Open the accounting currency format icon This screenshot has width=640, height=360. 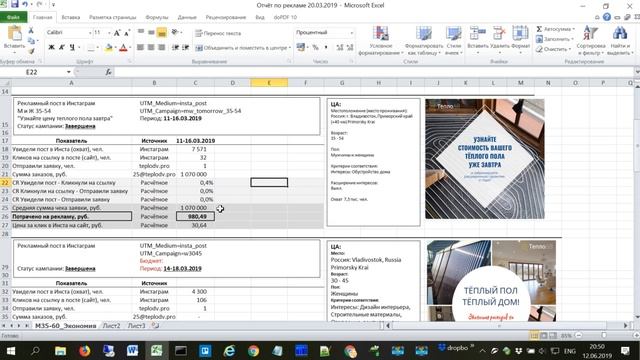[x=301, y=47]
